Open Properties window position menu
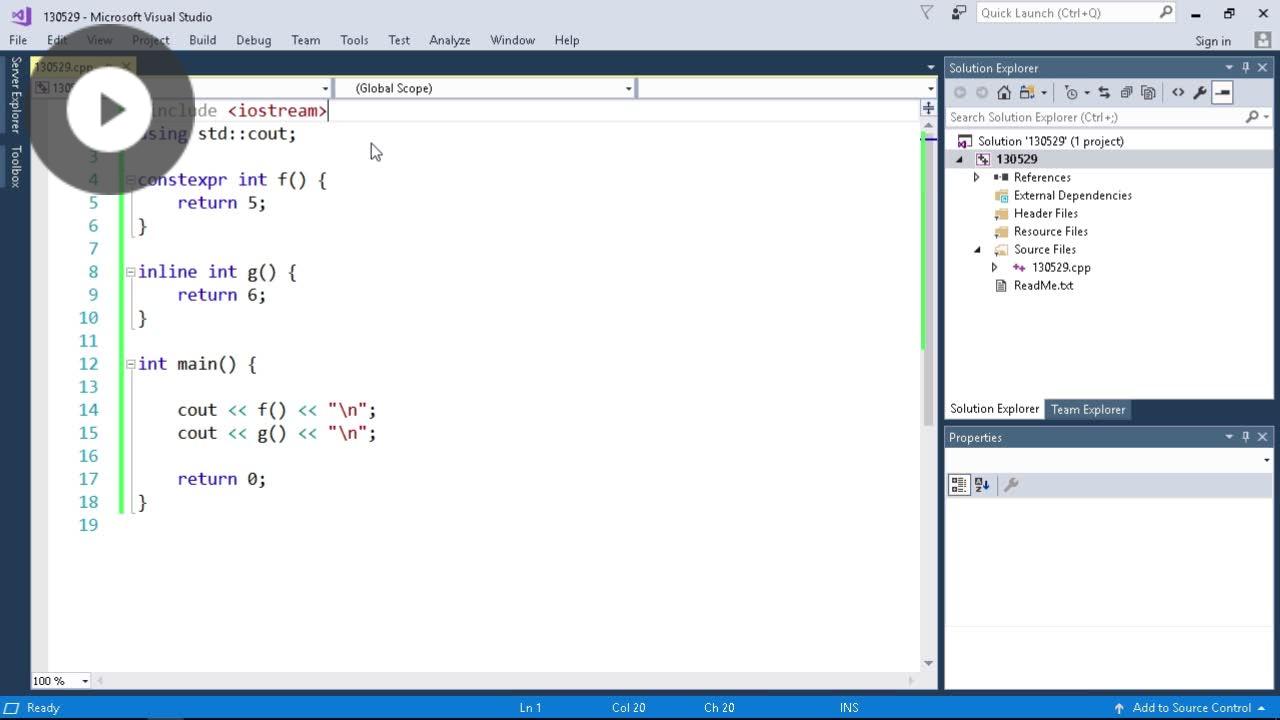 pos(1229,437)
